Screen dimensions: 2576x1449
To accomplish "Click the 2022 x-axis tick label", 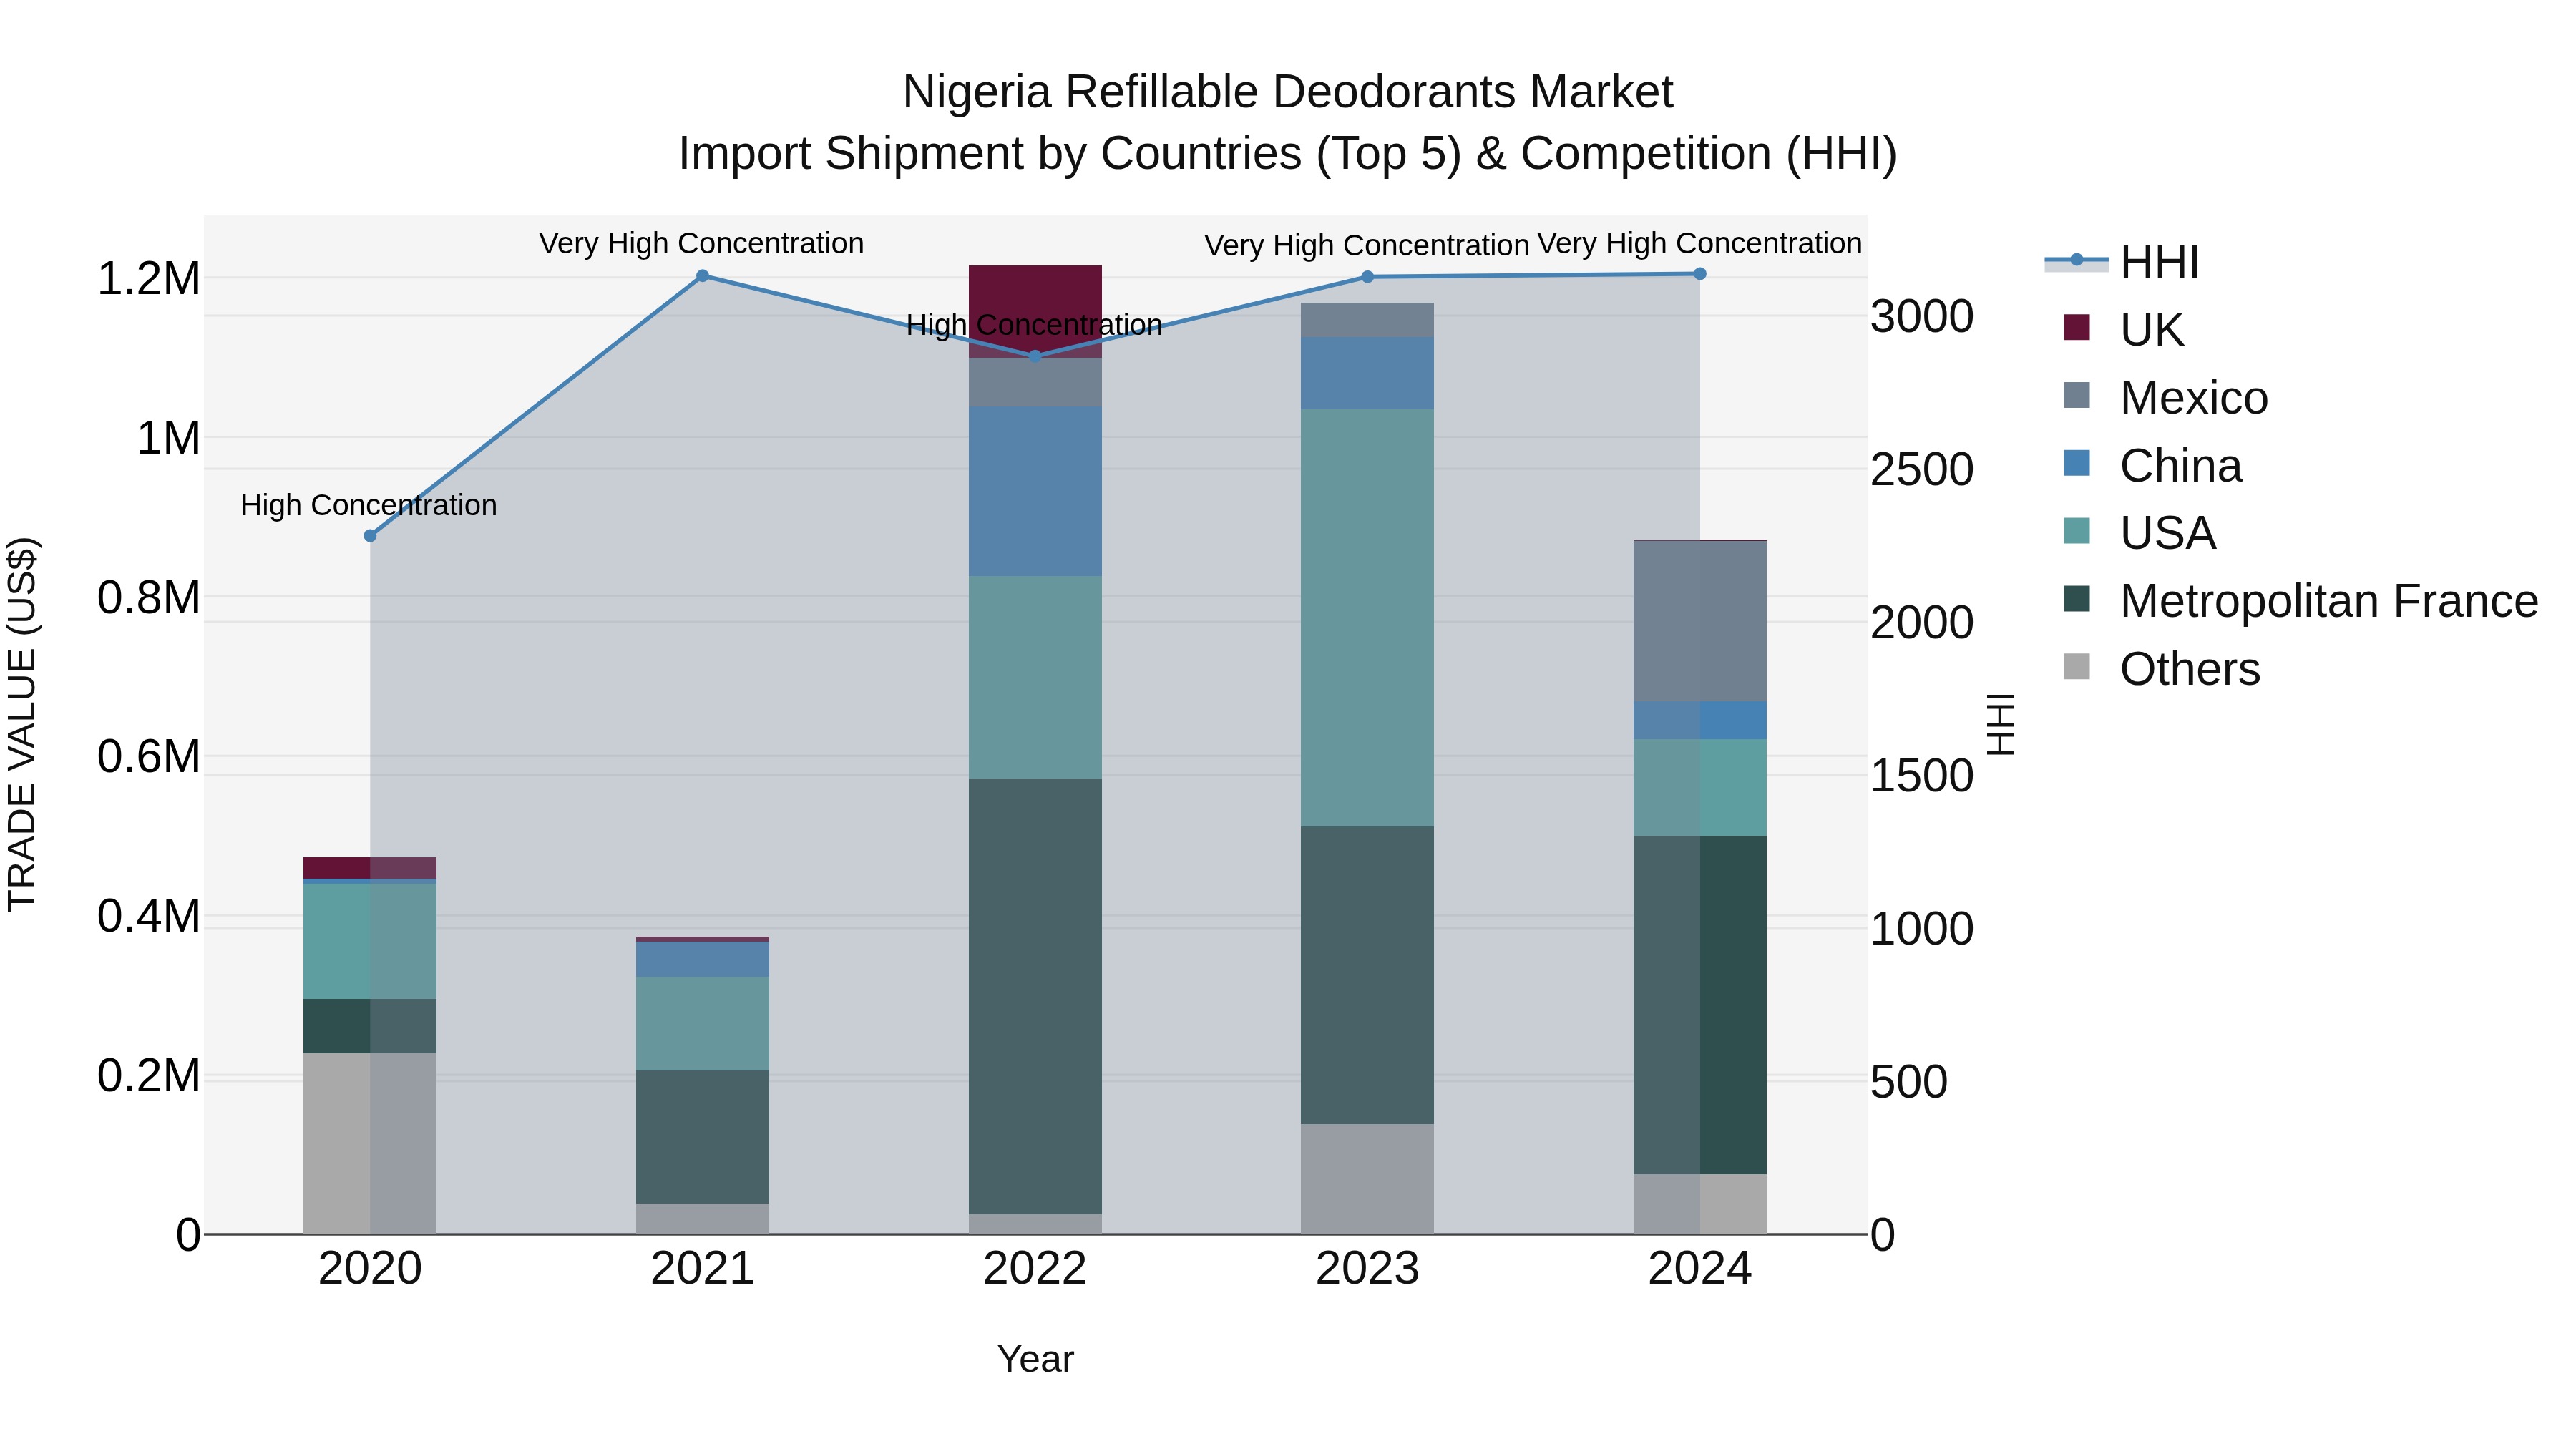I will click(x=1035, y=1269).
